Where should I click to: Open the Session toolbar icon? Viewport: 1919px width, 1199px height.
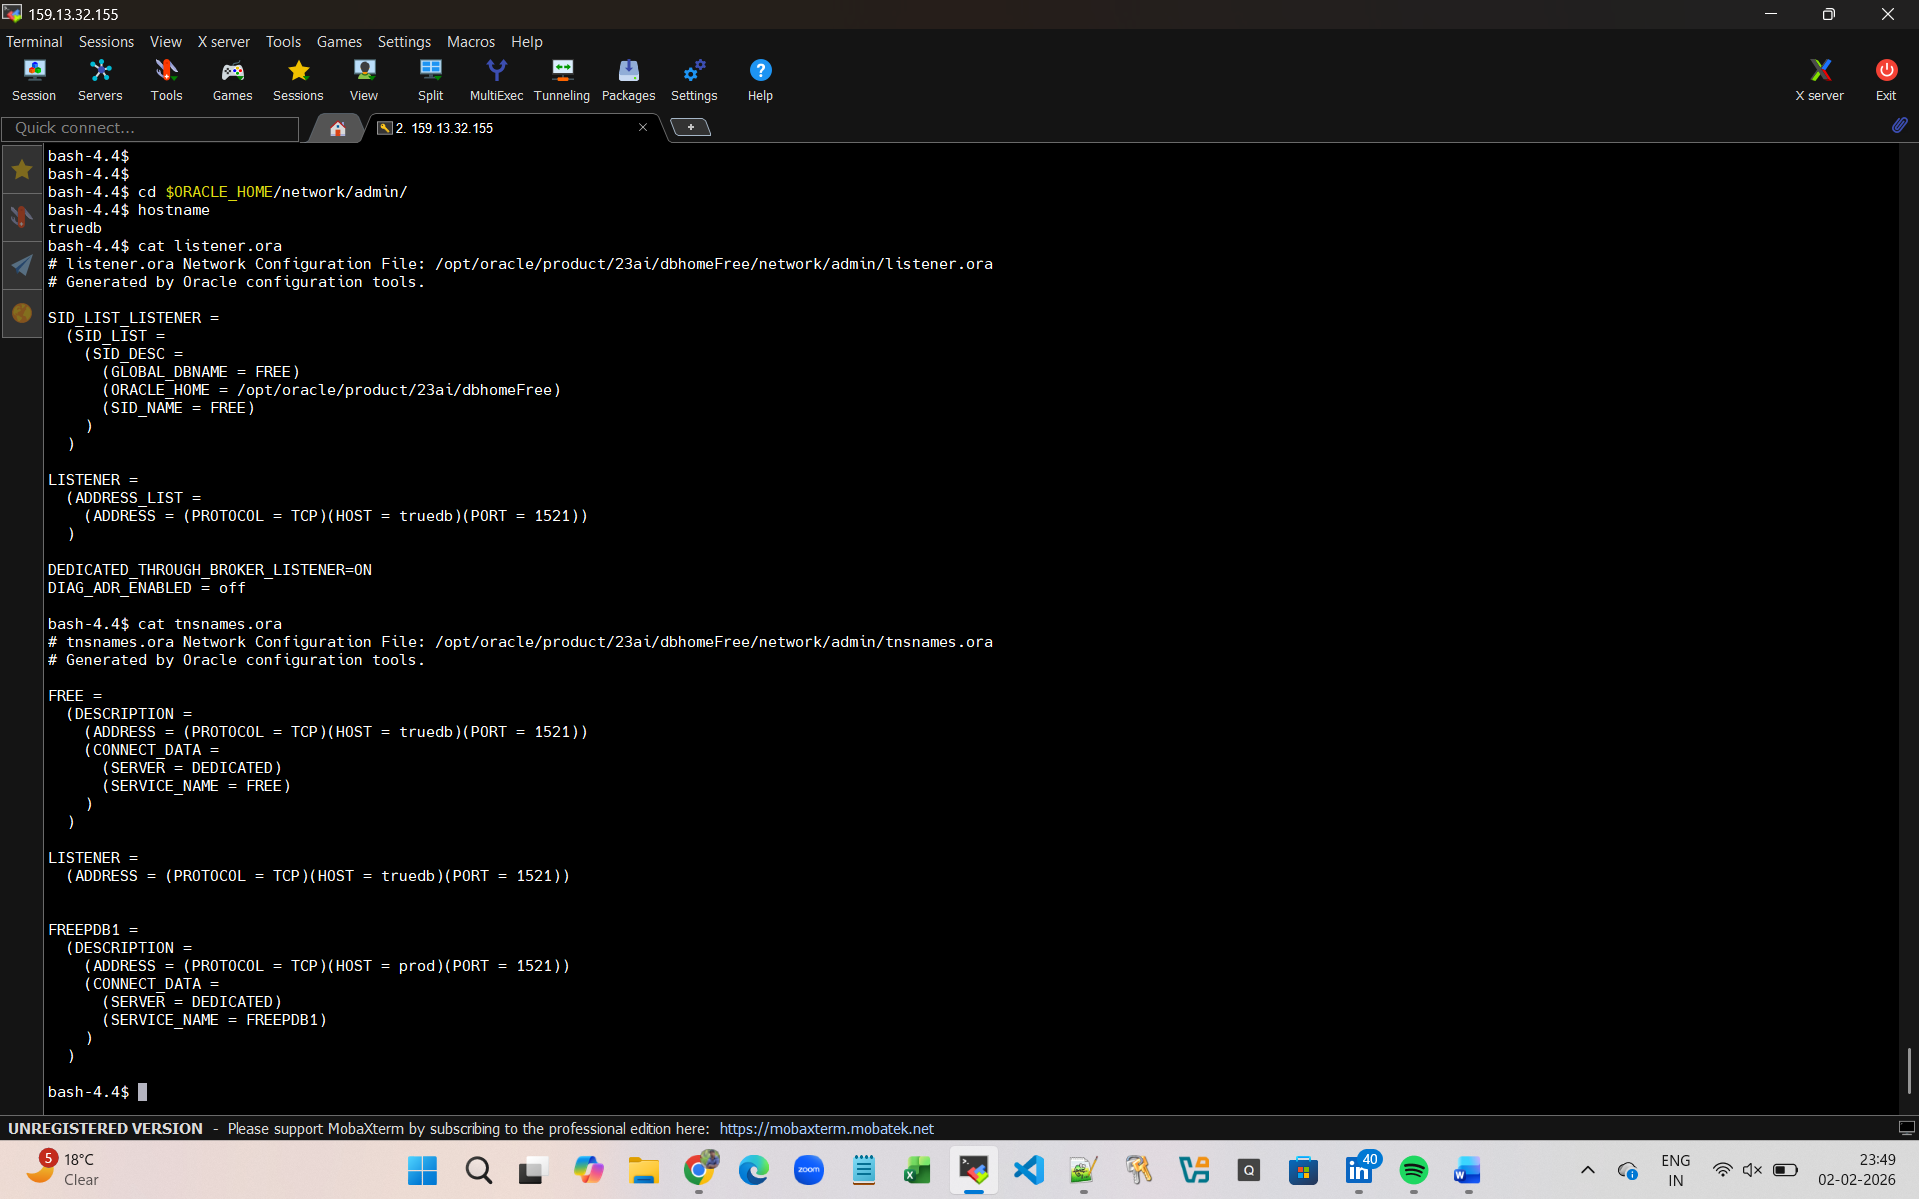tap(34, 79)
